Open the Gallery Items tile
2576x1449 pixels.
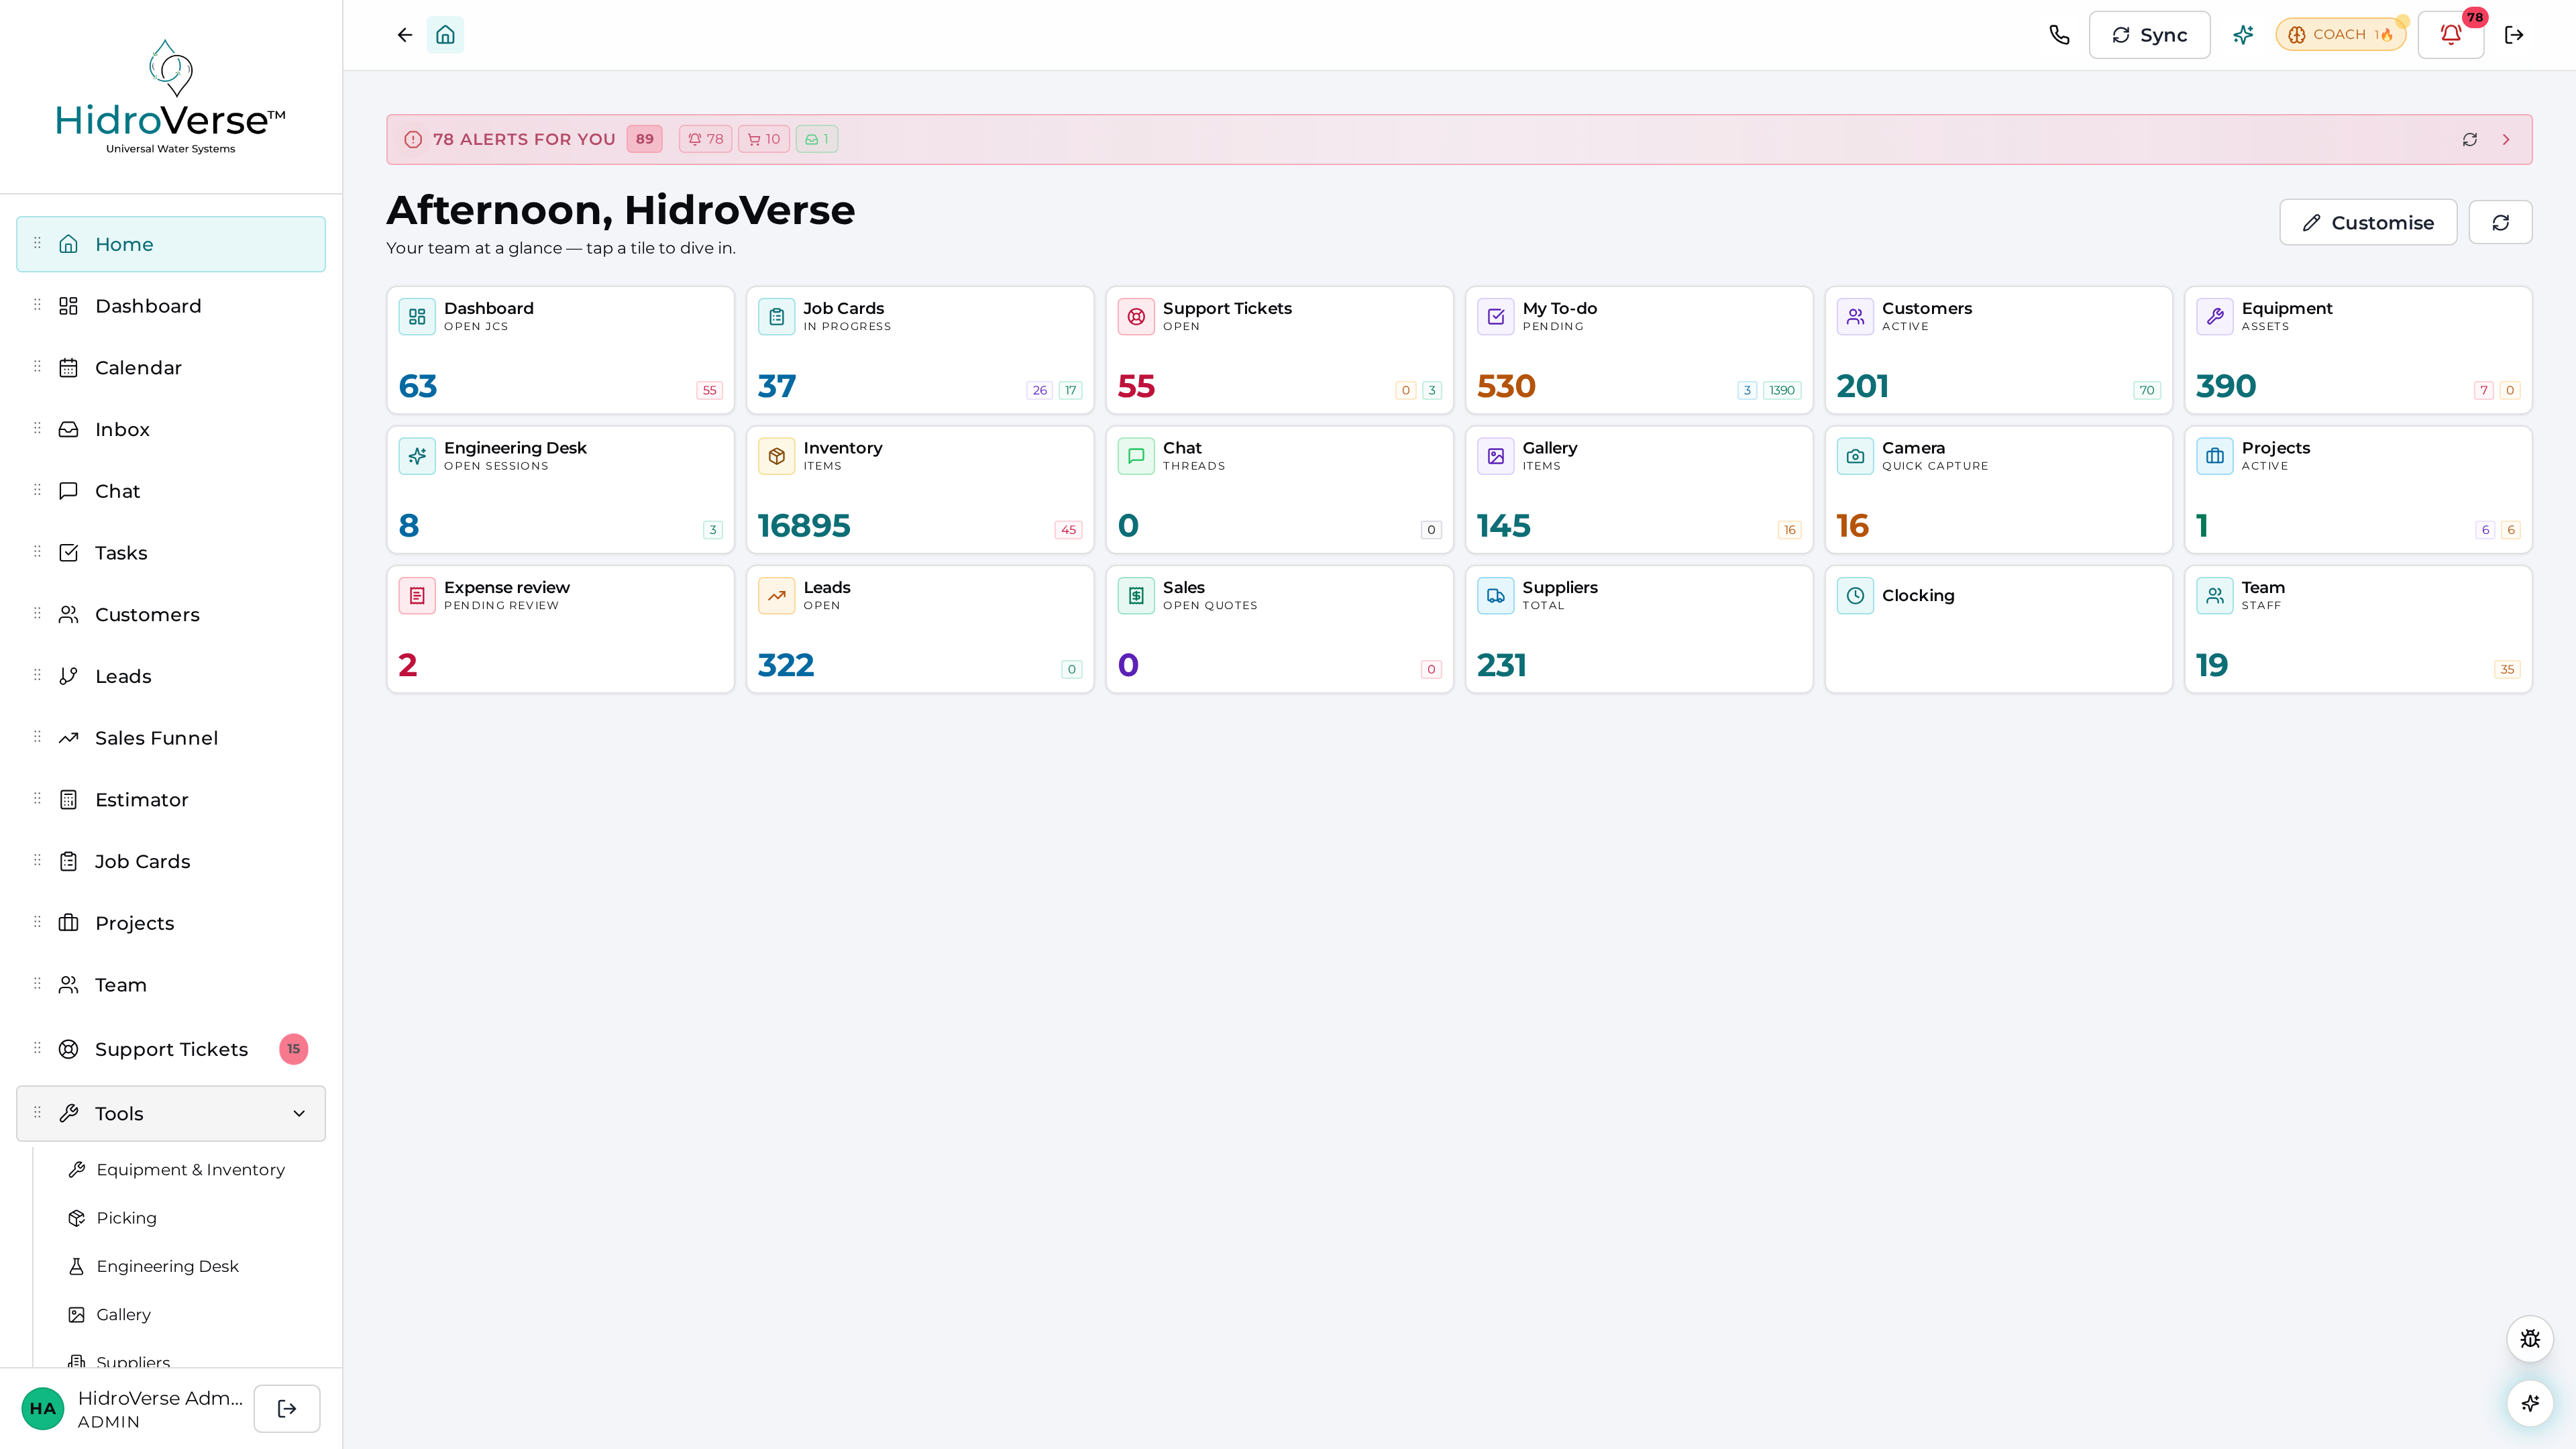coord(1639,490)
